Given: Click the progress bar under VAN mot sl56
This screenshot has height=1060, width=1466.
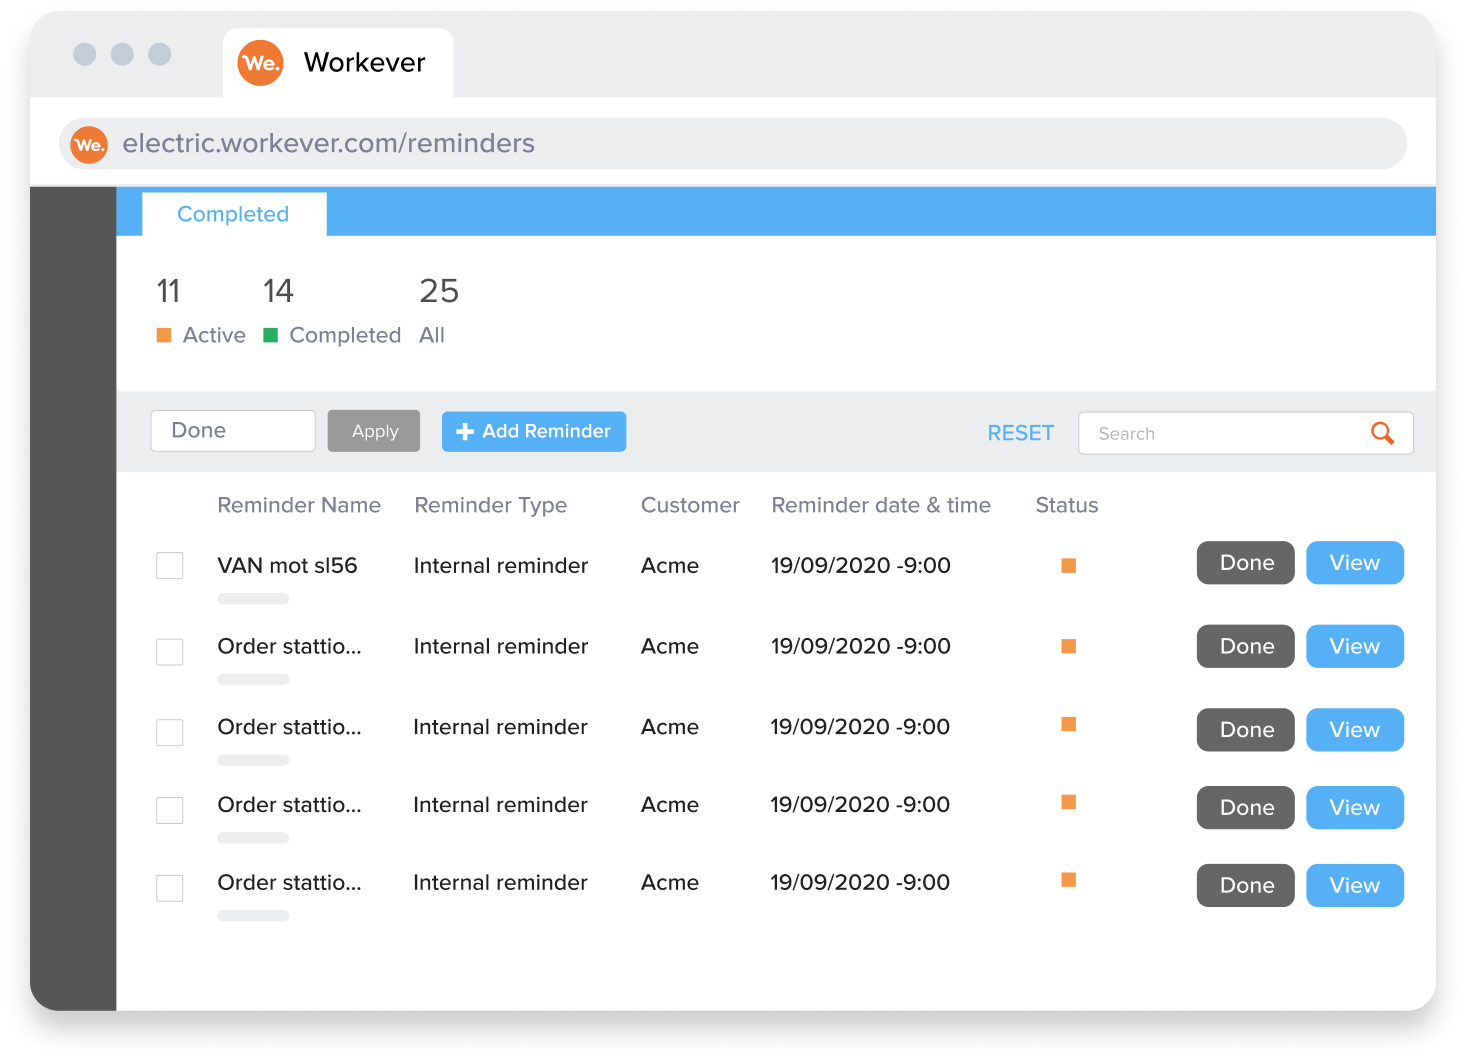Looking at the screenshot, I should click(252, 598).
